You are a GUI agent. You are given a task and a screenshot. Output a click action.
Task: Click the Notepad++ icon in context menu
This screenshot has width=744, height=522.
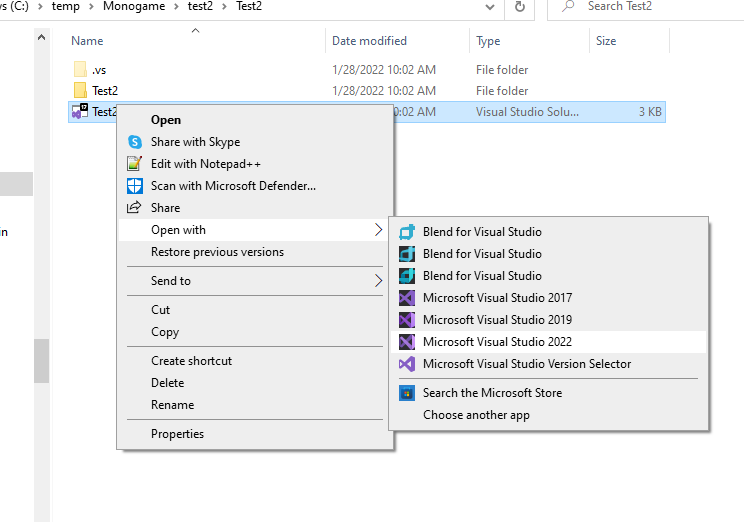(135, 164)
